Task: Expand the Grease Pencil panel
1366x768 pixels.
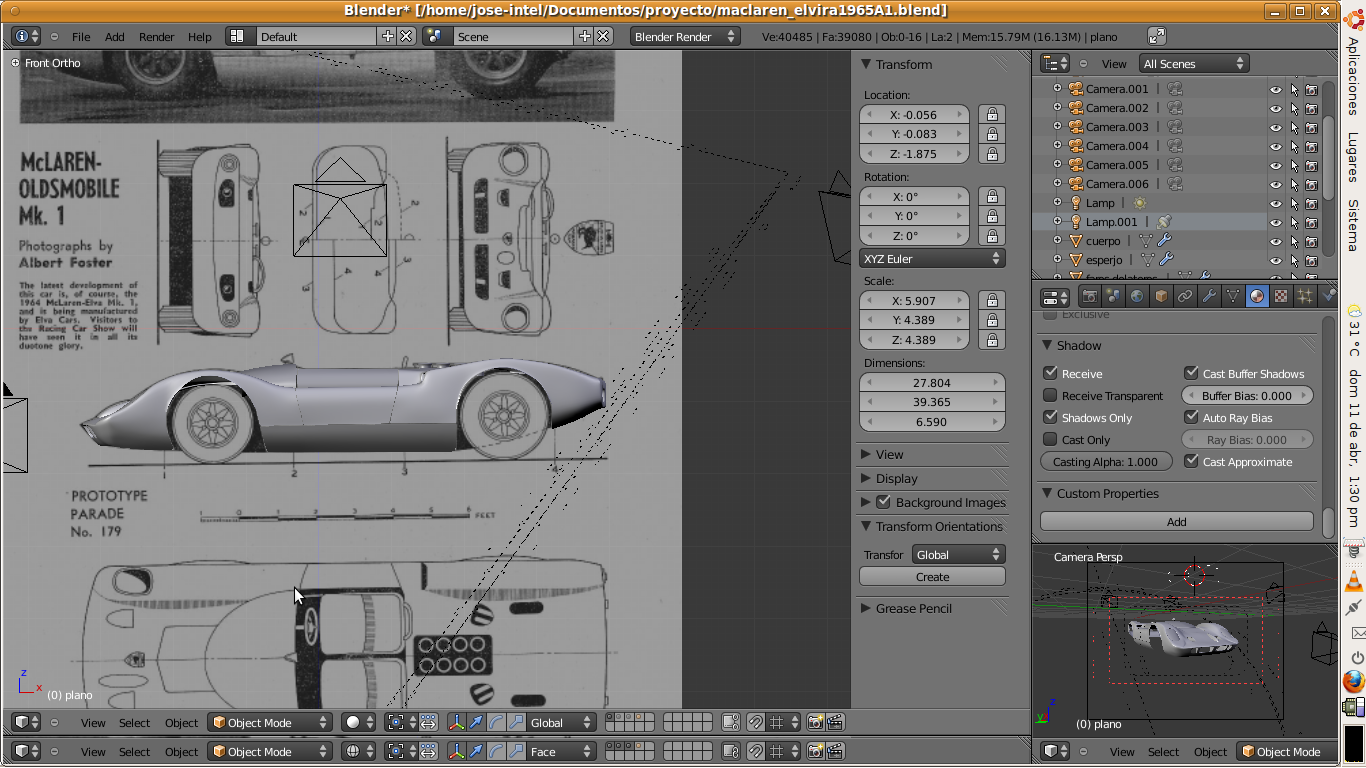Action: coord(913,608)
